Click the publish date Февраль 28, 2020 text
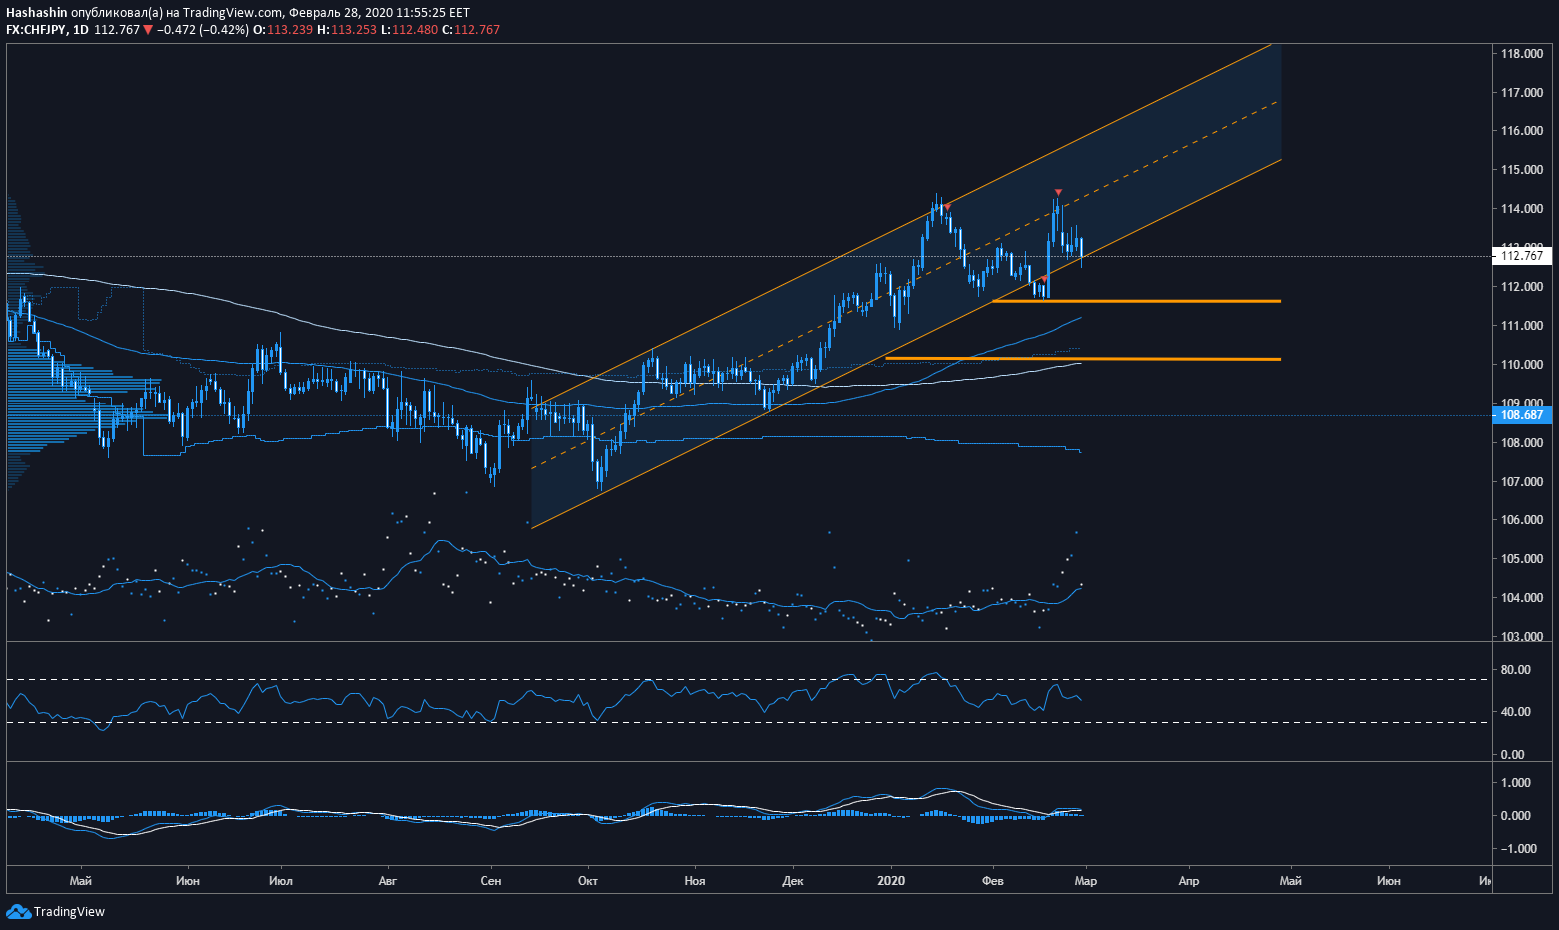Image resolution: width=1559 pixels, height=930 pixels. 343,13
